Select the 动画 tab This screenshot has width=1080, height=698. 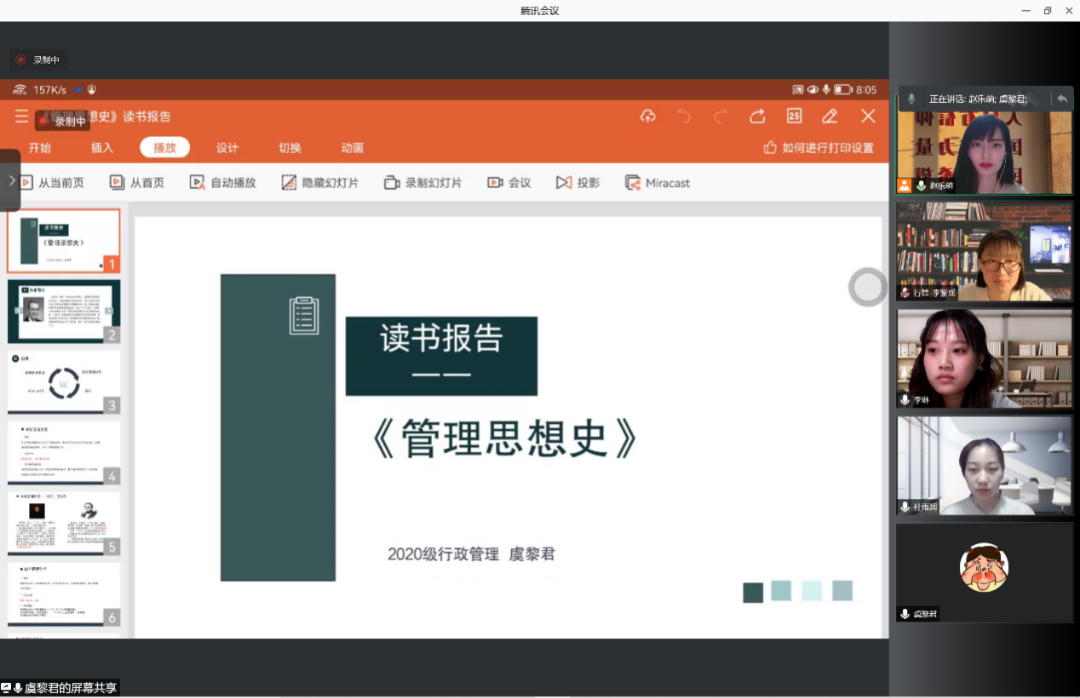coord(352,148)
